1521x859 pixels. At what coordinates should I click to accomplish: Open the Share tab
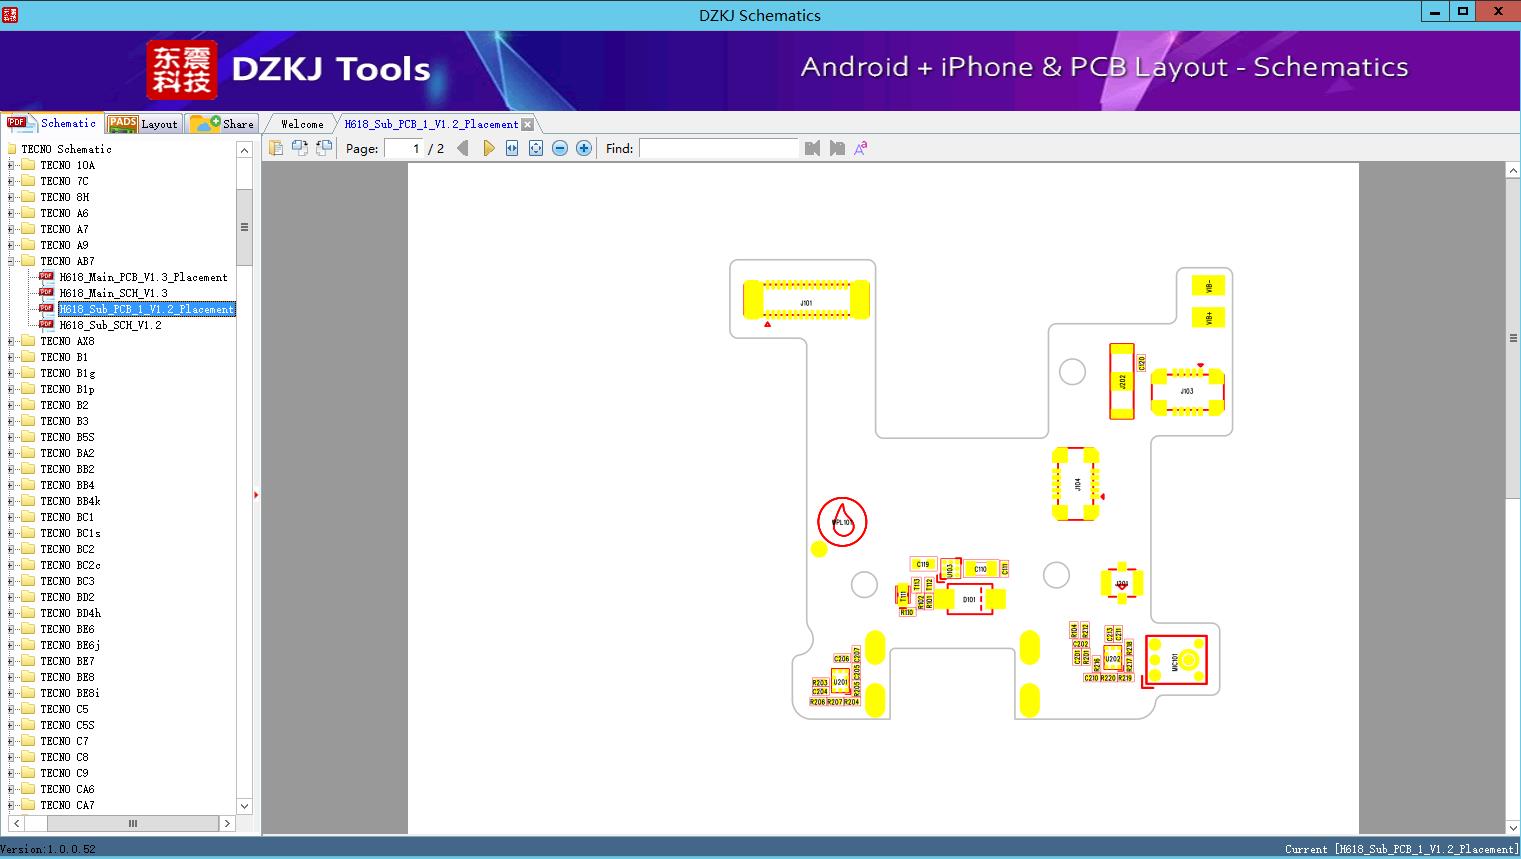(222, 123)
